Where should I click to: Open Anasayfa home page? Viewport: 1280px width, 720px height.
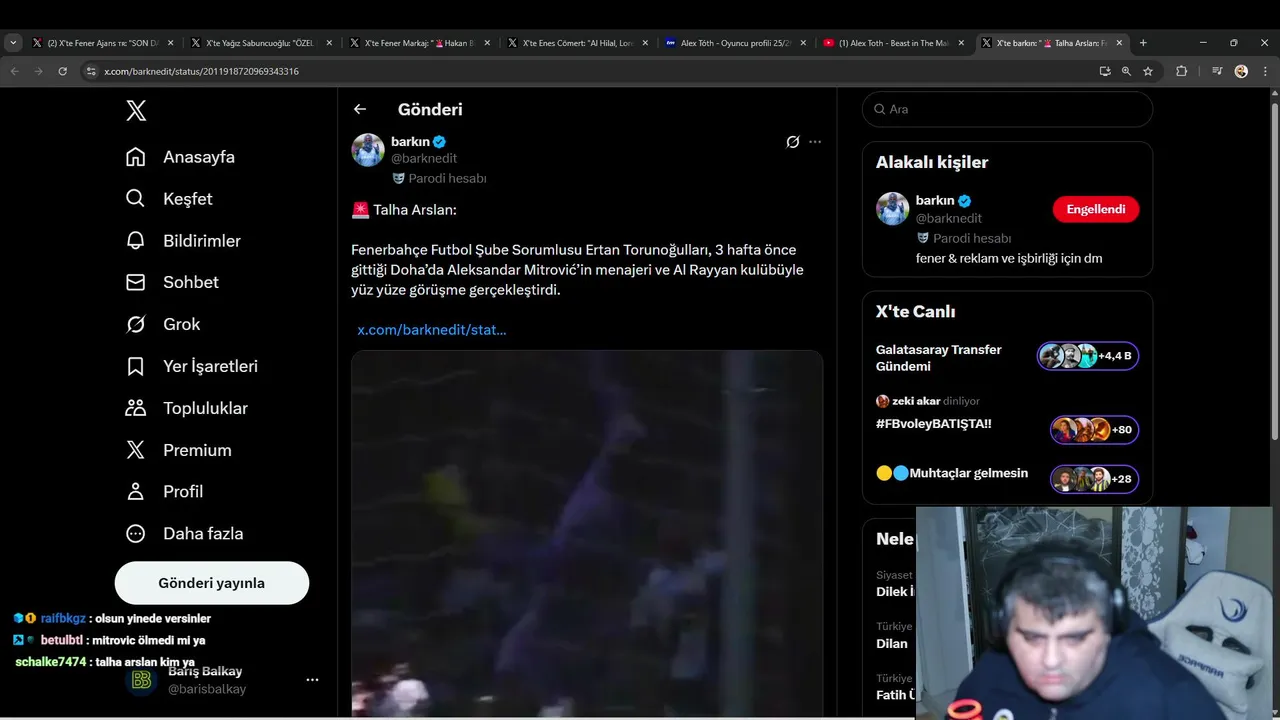pos(180,157)
